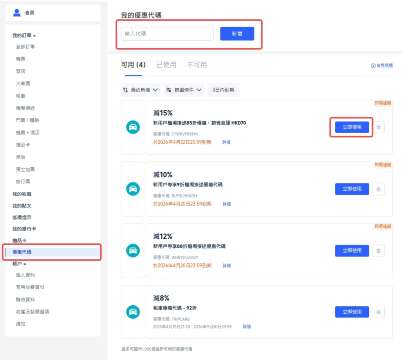Open 全部訂單 in the sidebar
Image resolution: width=402 pixels, height=360 pixels.
25,47
